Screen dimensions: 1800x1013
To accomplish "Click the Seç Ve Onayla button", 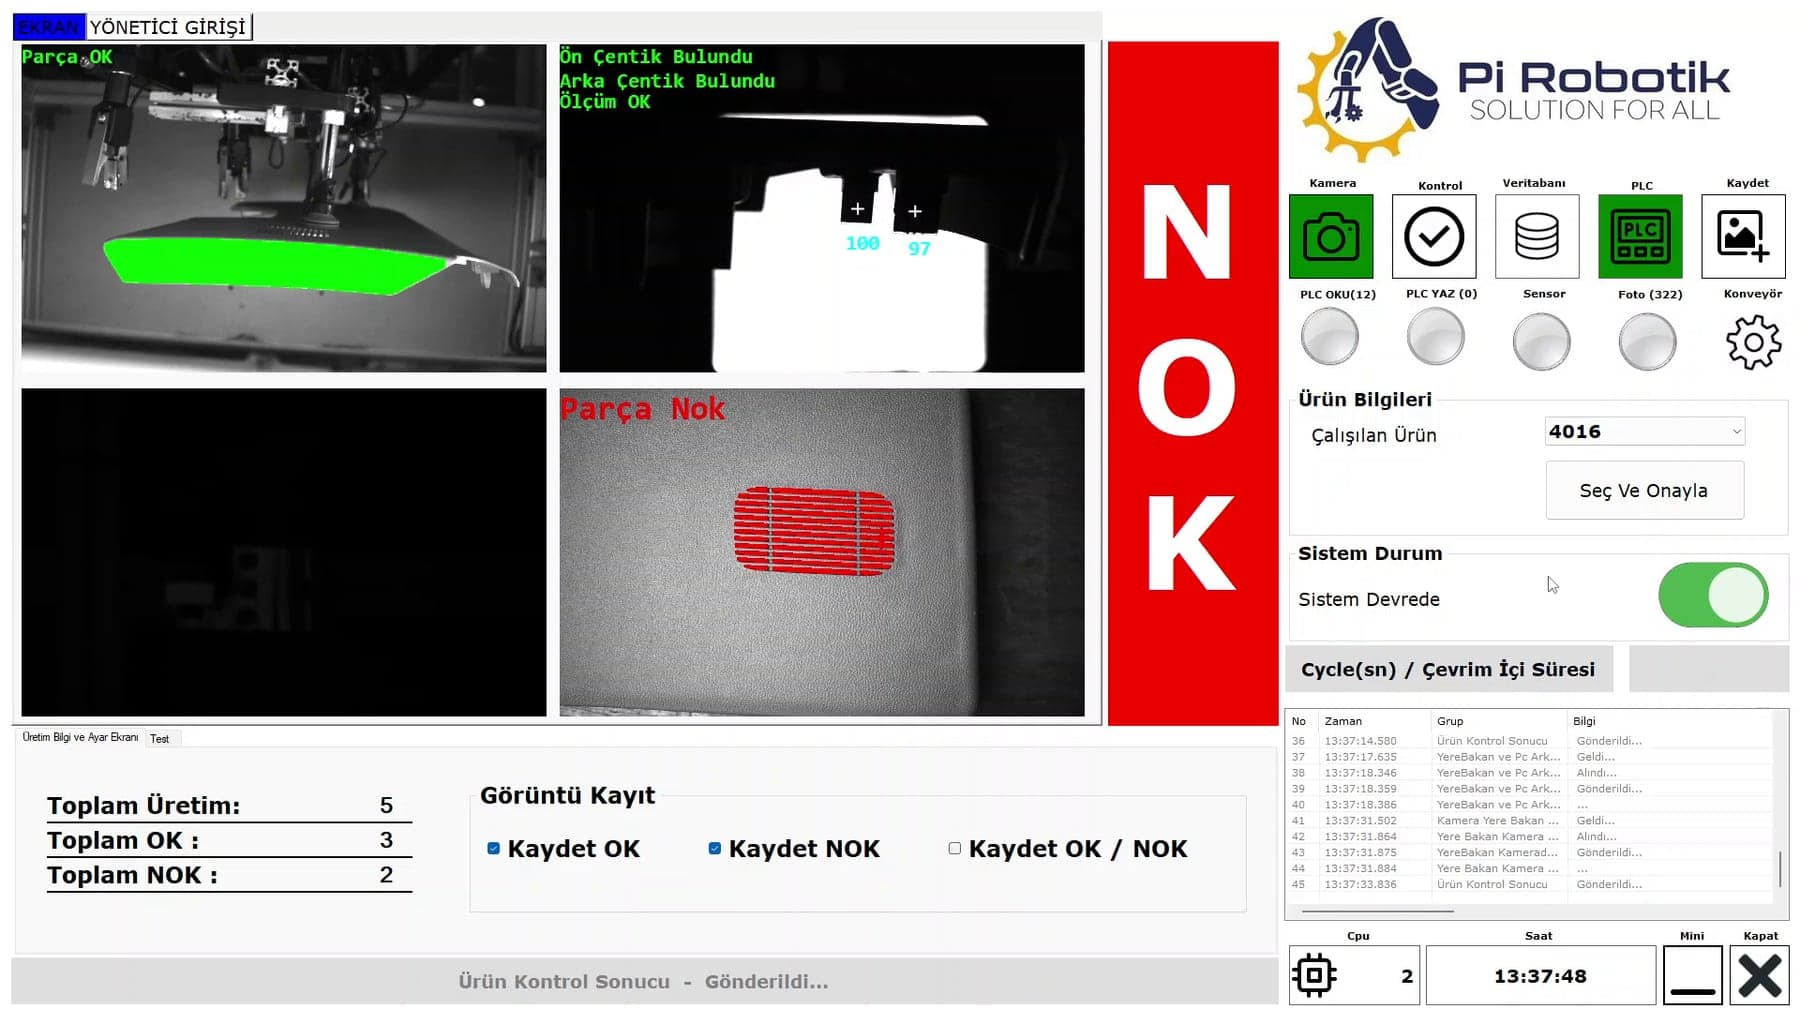I will tap(1645, 491).
